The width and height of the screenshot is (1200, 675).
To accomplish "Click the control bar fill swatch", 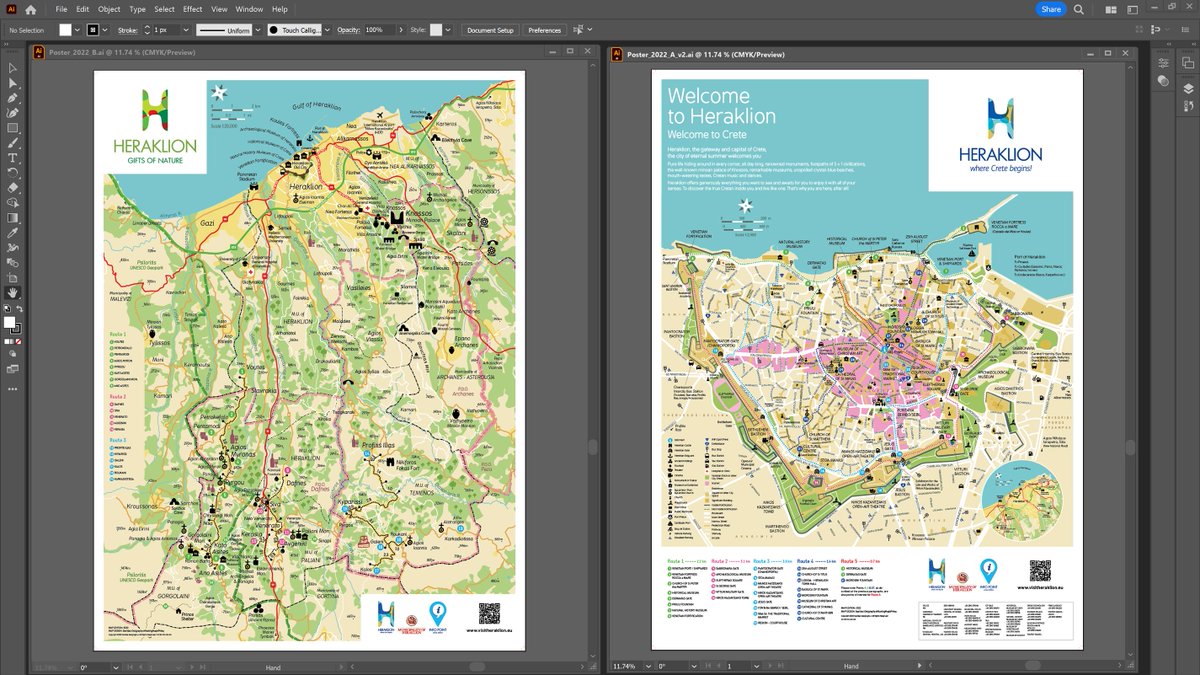I will (x=66, y=30).
